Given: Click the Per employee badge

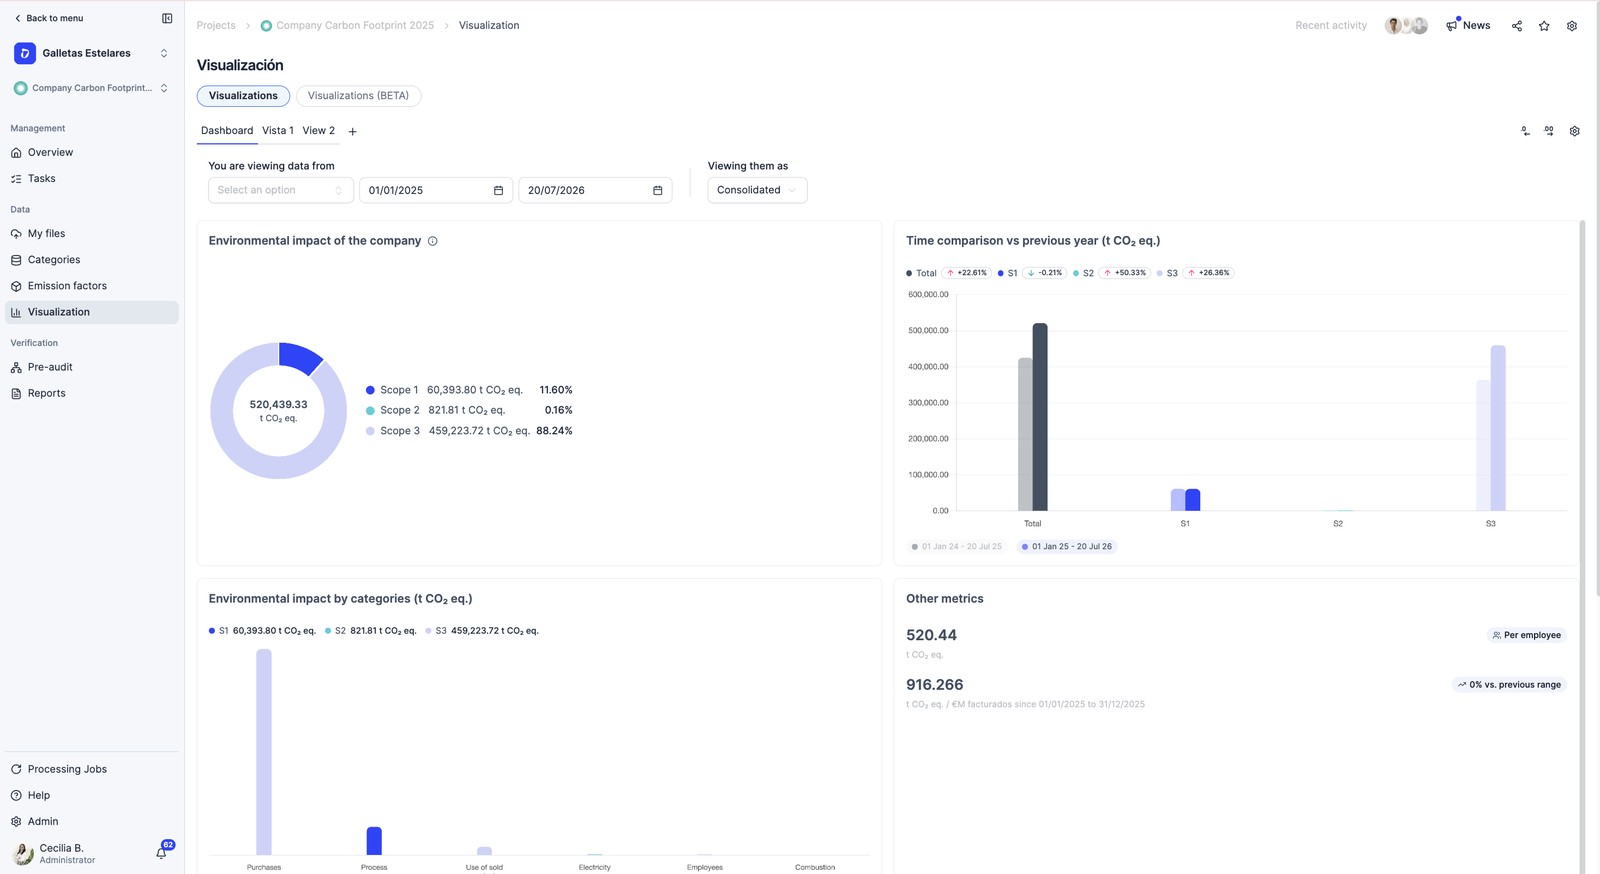Looking at the screenshot, I should [1526, 635].
